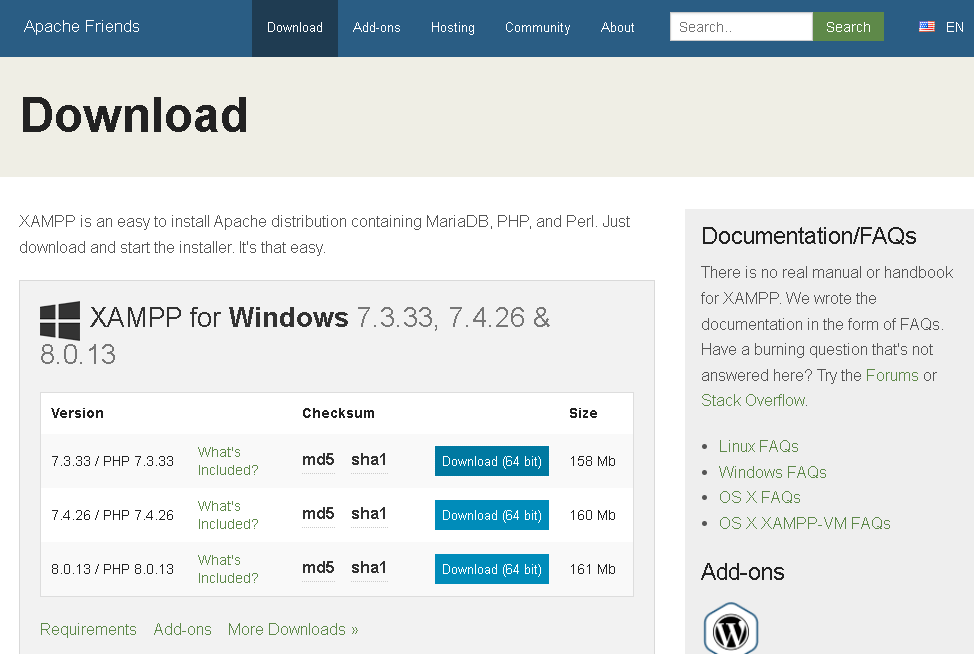Open Add-ons link below the table
The image size is (974, 654).
click(x=183, y=629)
